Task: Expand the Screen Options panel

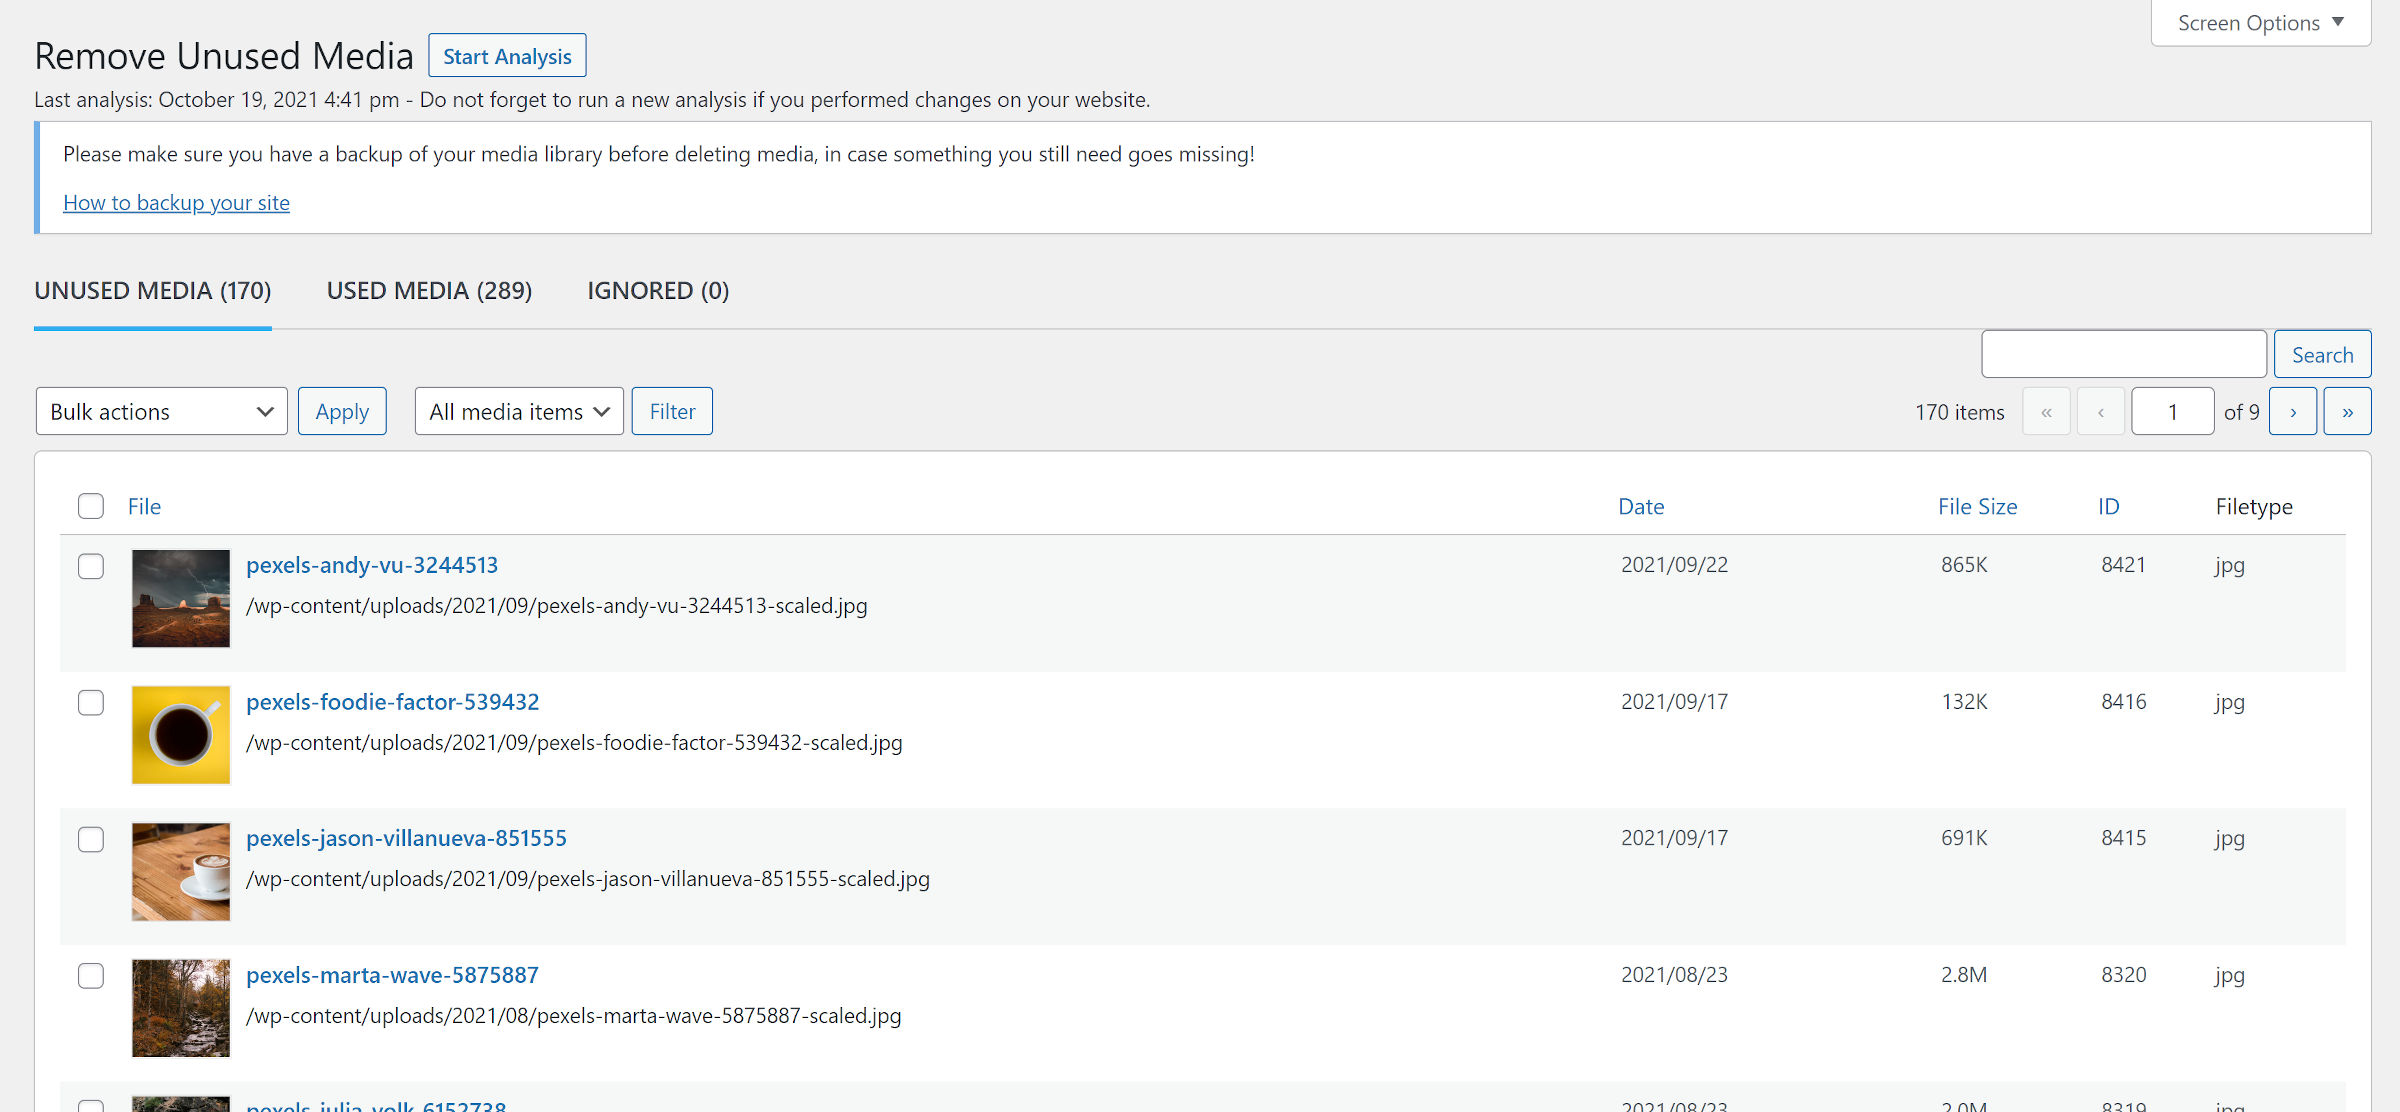Action: (x=2259, y=22)
